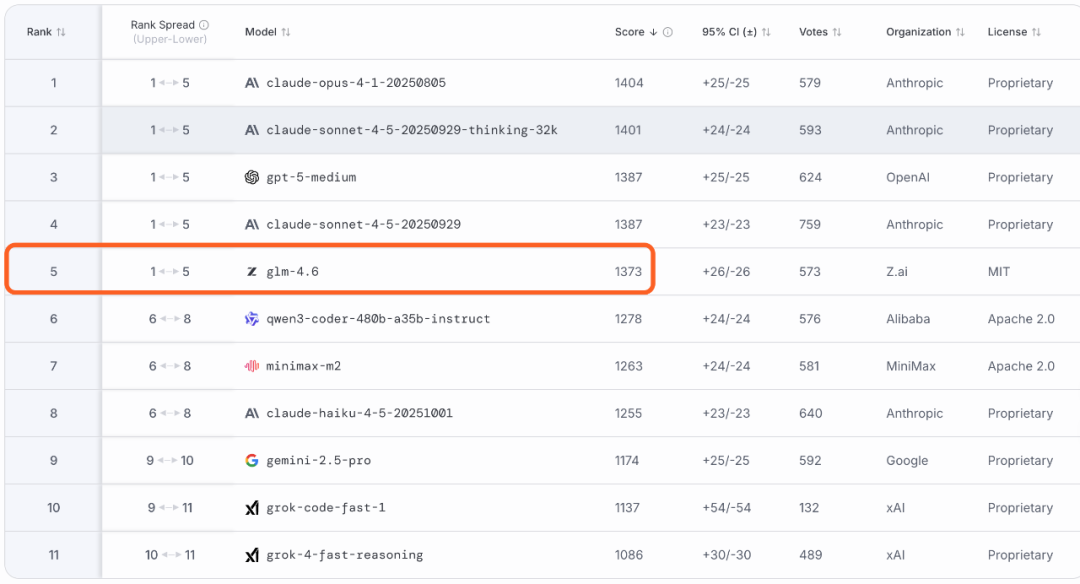The width and height of the screenshot is (1080, 584).
Task: Open Rank Spread info icon
Action: [204, 25]
